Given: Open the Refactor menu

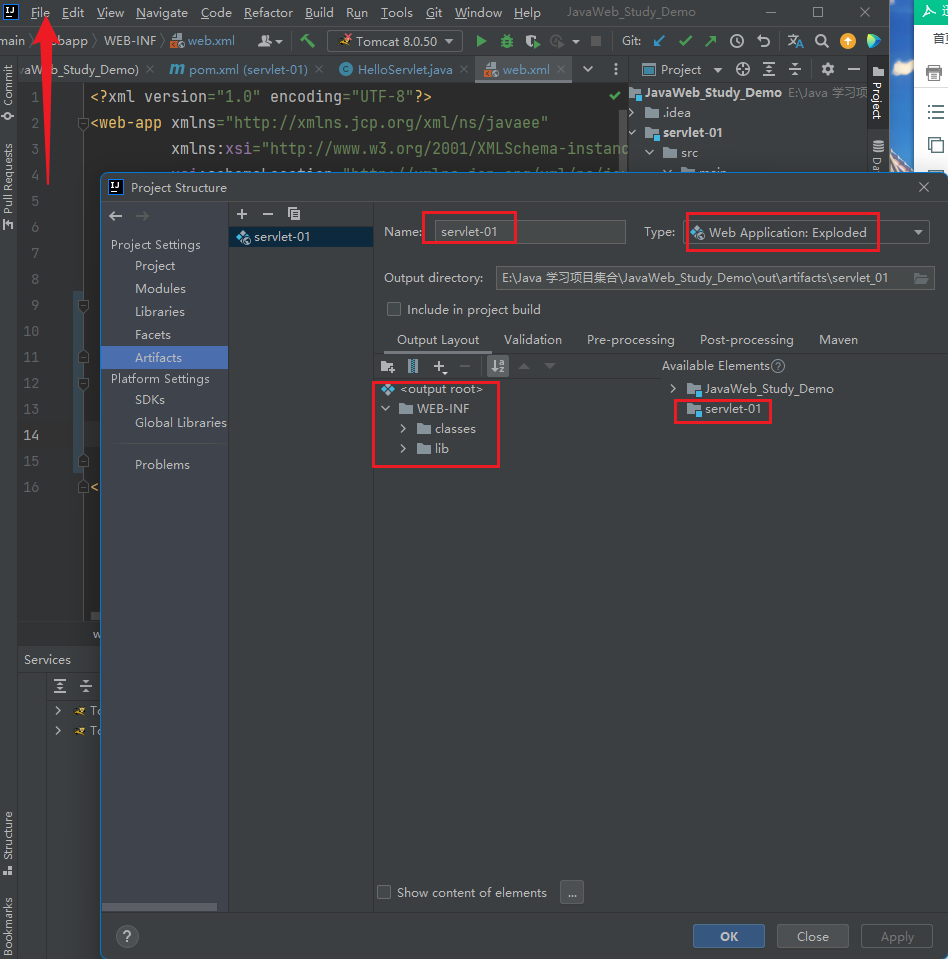Looking at the screenshot, I should [268, 13].
